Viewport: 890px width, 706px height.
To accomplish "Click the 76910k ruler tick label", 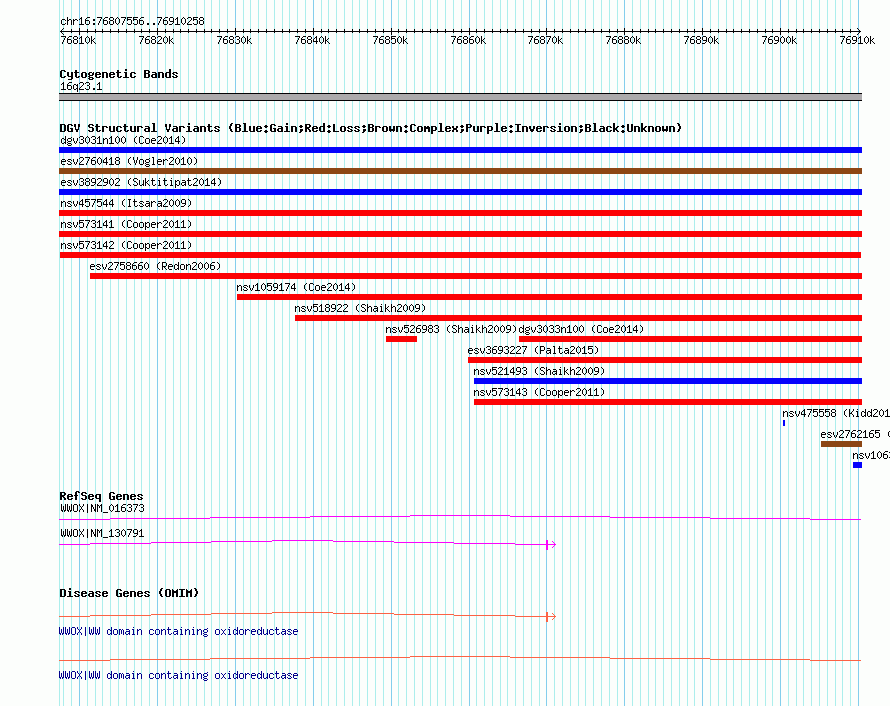I will [x=857, y=40].
